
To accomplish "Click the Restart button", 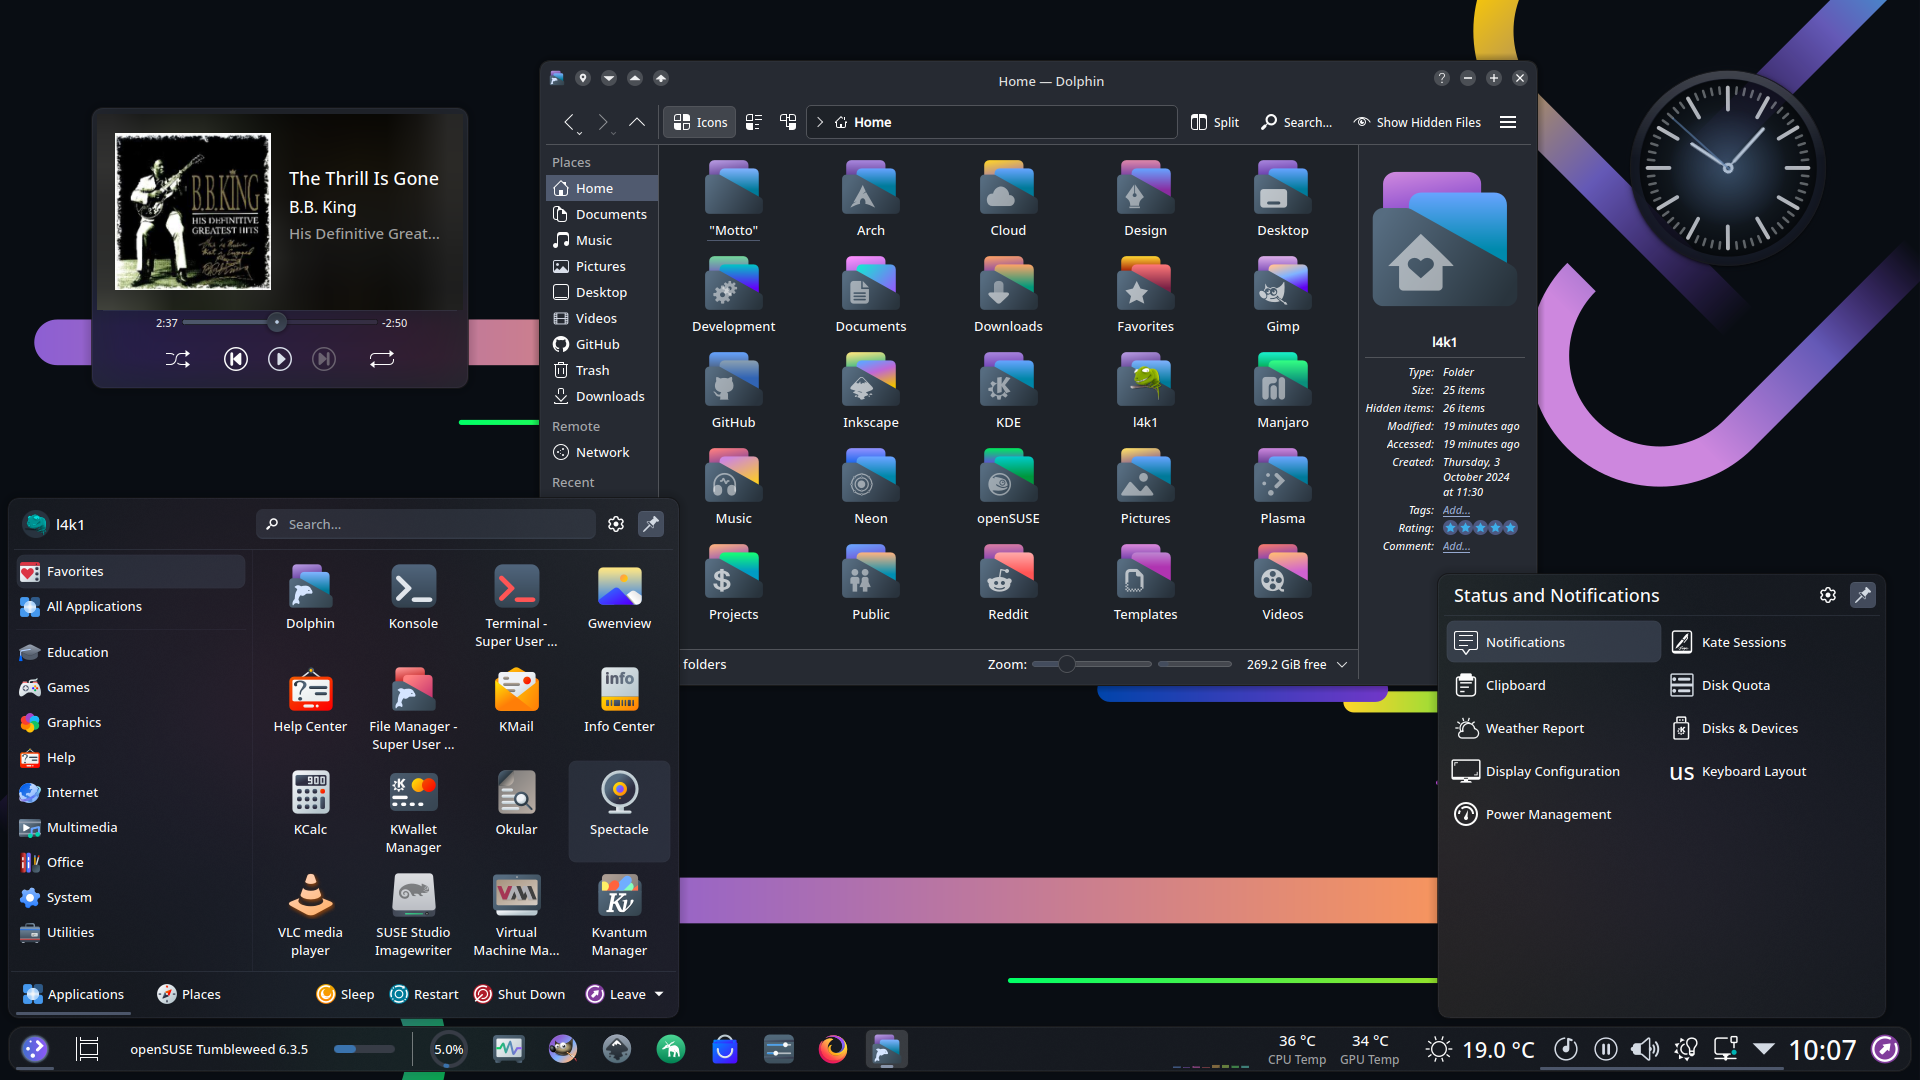I will point(424,994).
